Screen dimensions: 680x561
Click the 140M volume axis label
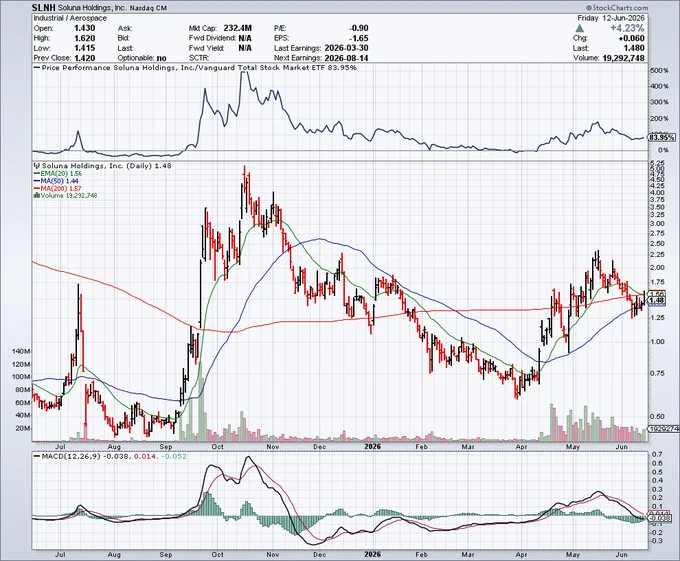click(x=21, y=352)
